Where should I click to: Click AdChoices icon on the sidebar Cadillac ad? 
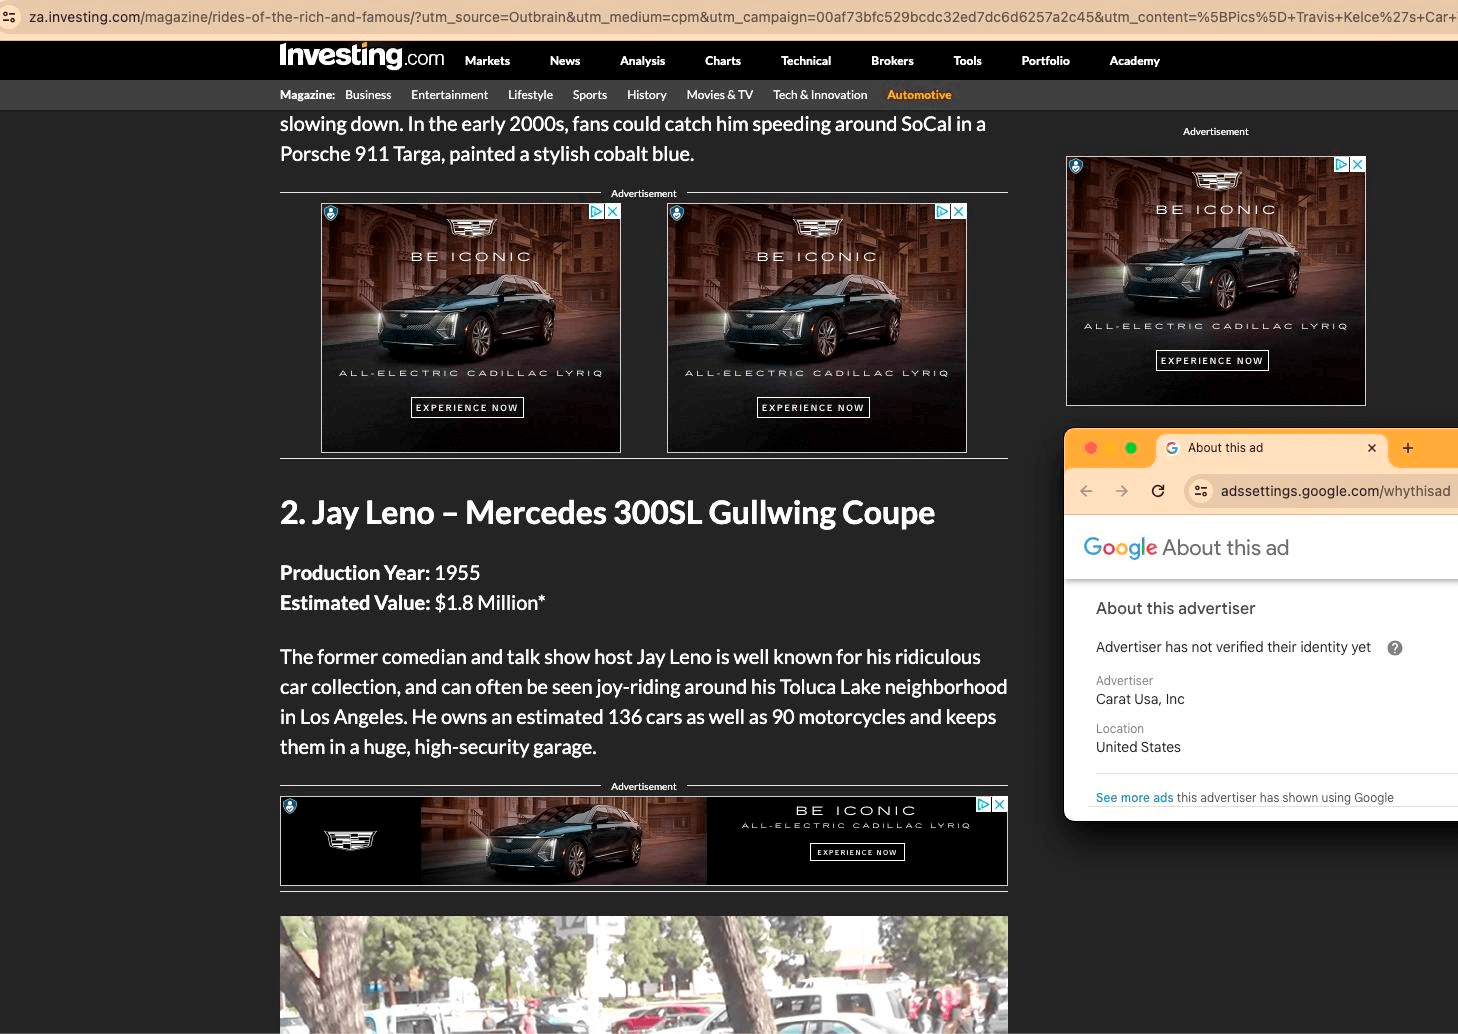coord(1342,165)
